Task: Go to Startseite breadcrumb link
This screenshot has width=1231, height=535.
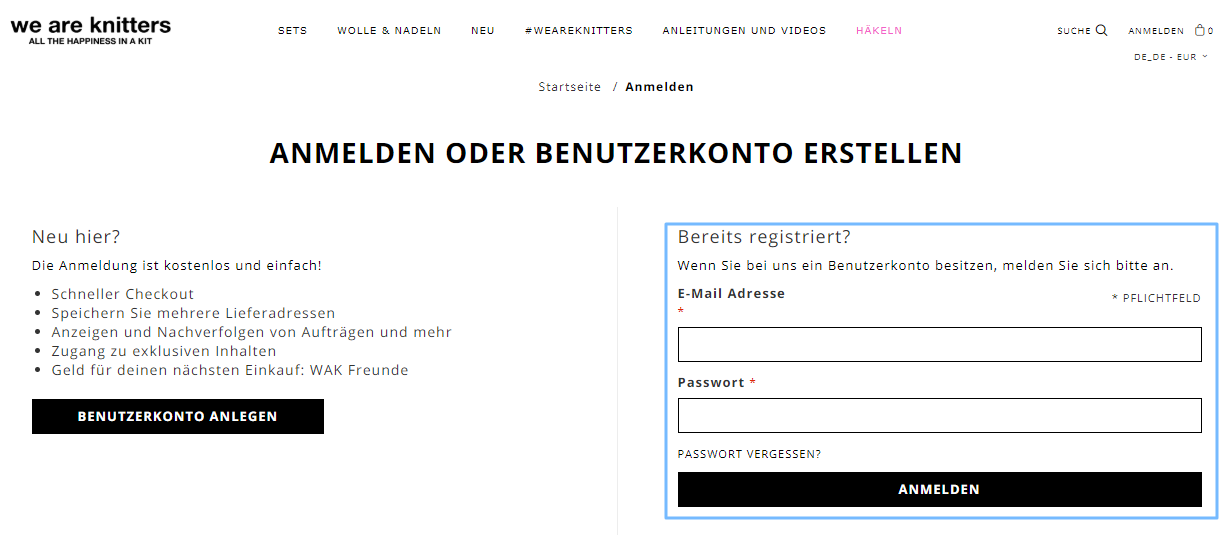Action: 570,87
